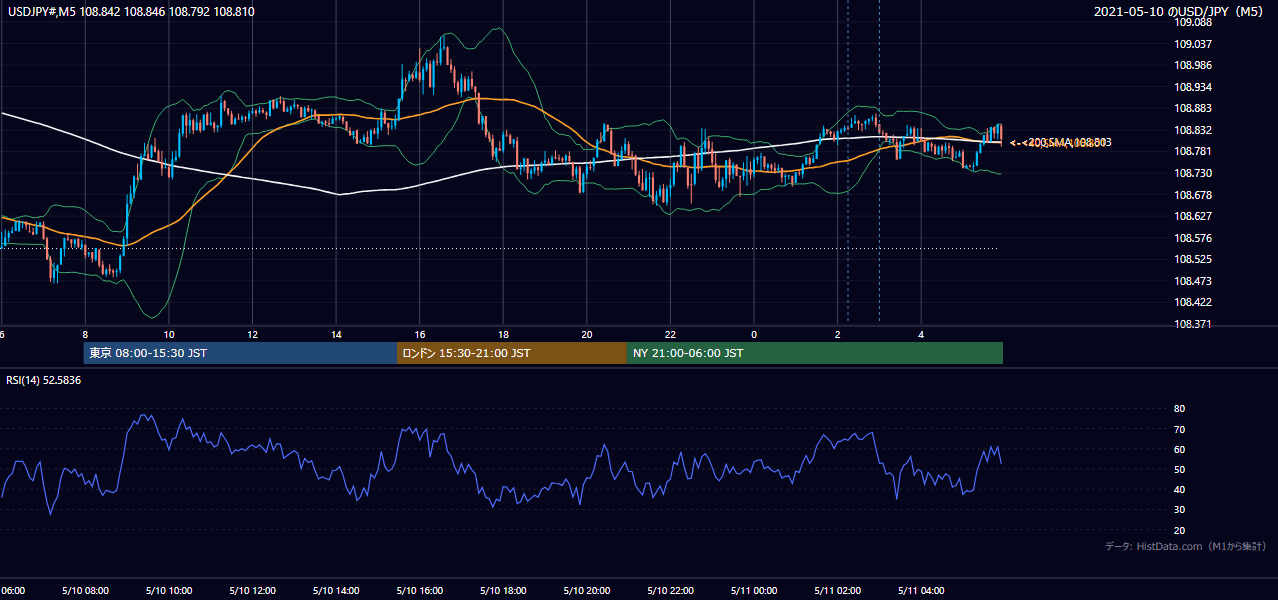This screenshot has width=1278, height=600.
Task: Click bottom time label 5/10 14:00
Action: coord(336,591)
